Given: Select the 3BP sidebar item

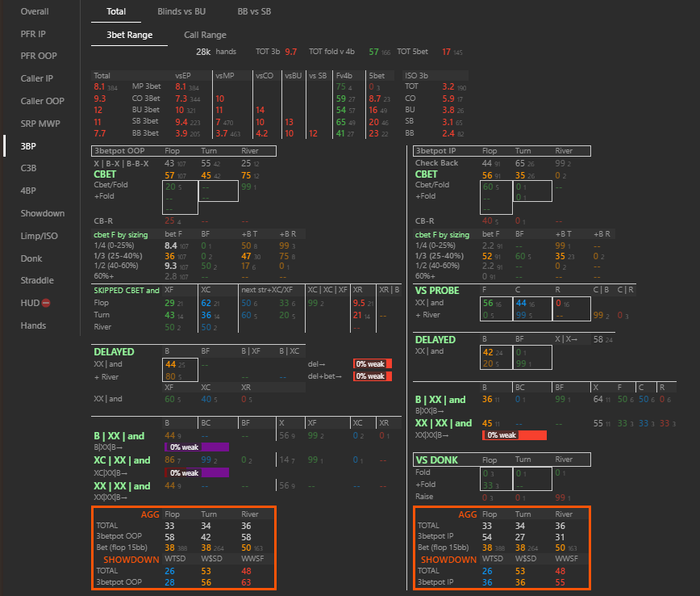Looking at the screenshot, I should coord(28,146).
